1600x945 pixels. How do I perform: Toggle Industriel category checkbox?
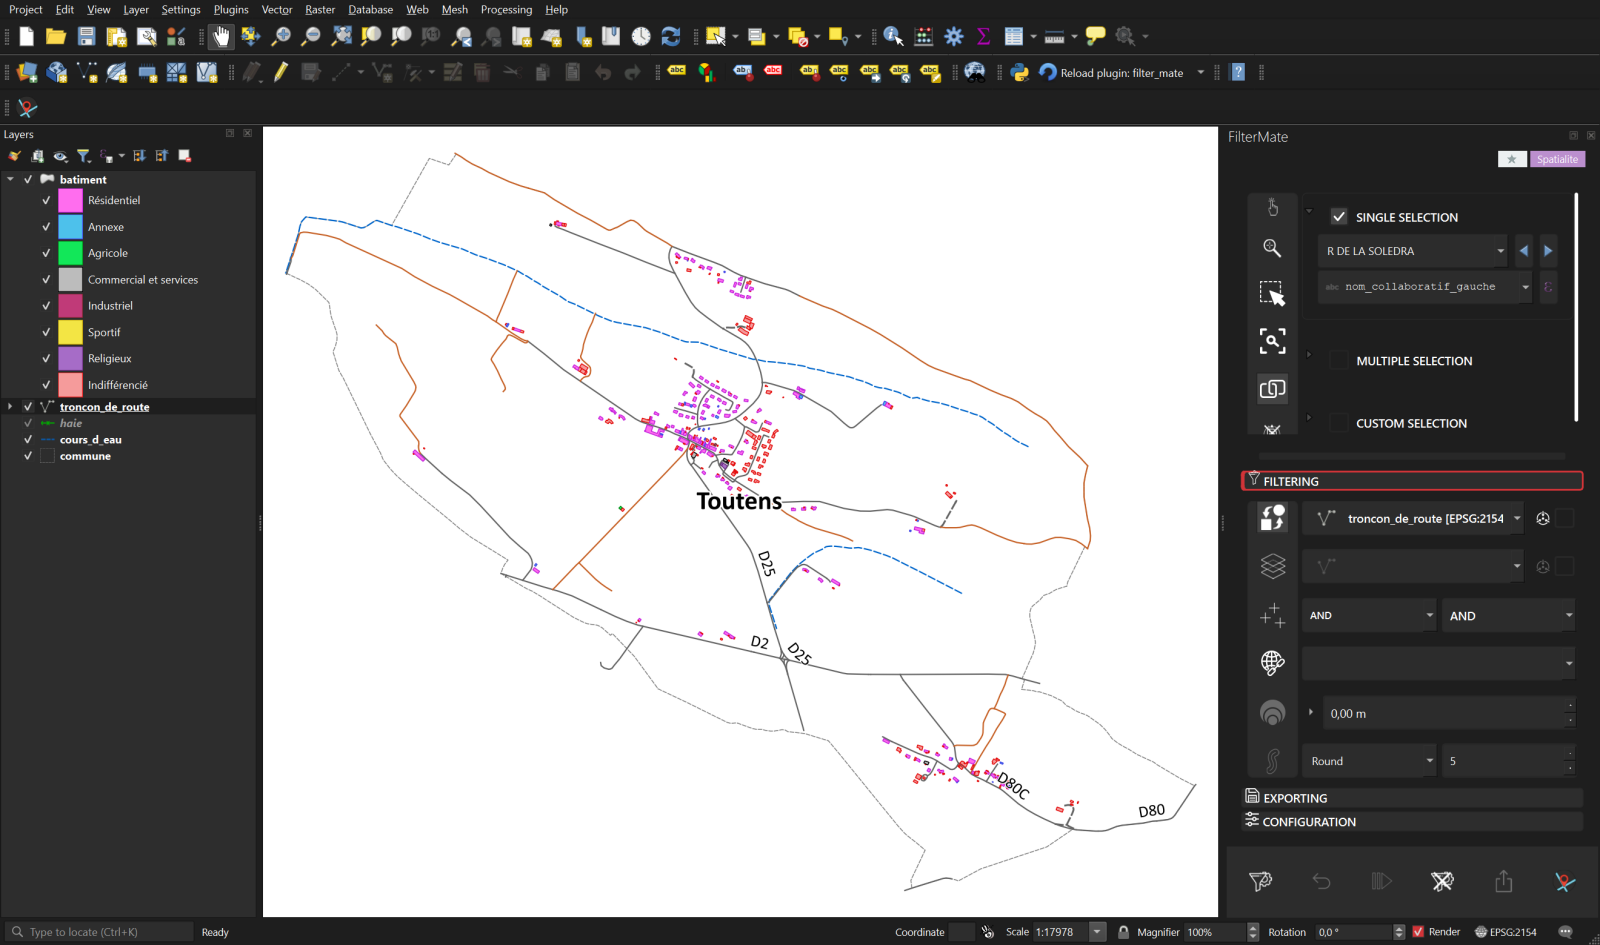tap(46, 306)
